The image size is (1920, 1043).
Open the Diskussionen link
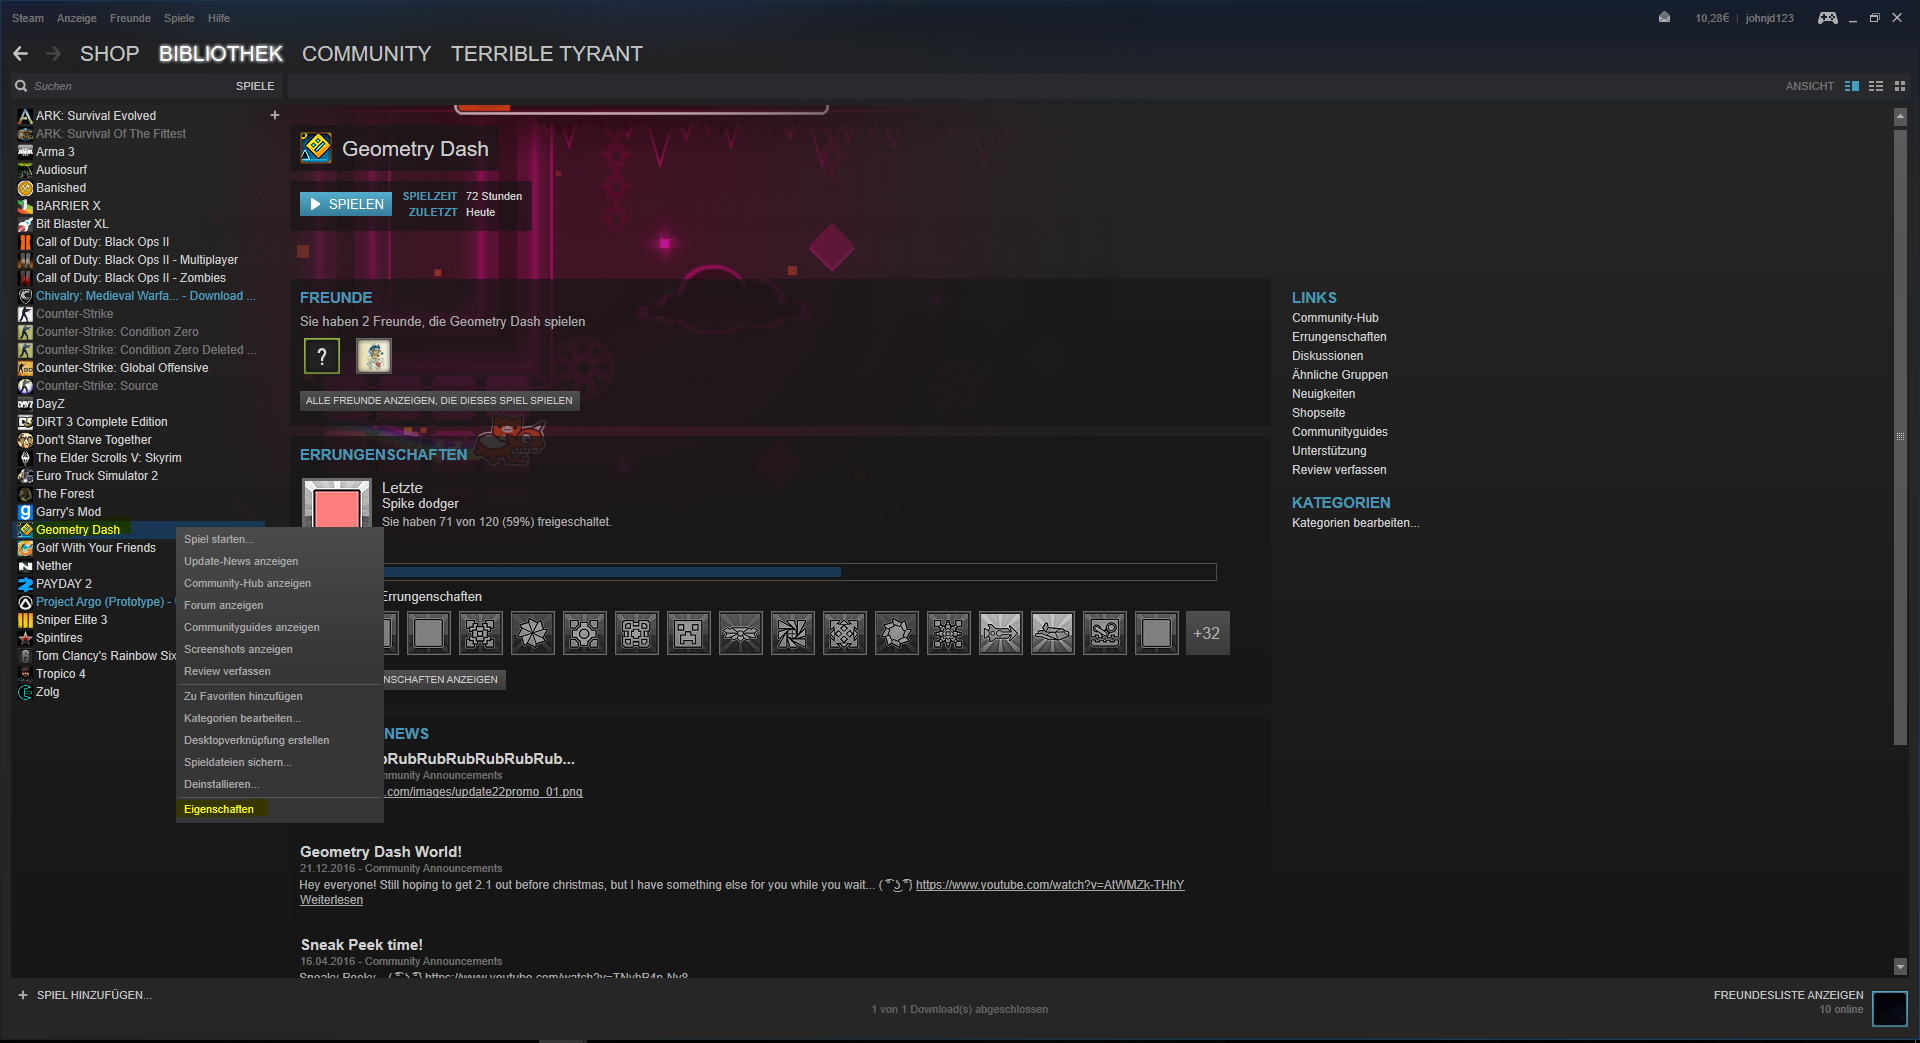pos(1327,356)
